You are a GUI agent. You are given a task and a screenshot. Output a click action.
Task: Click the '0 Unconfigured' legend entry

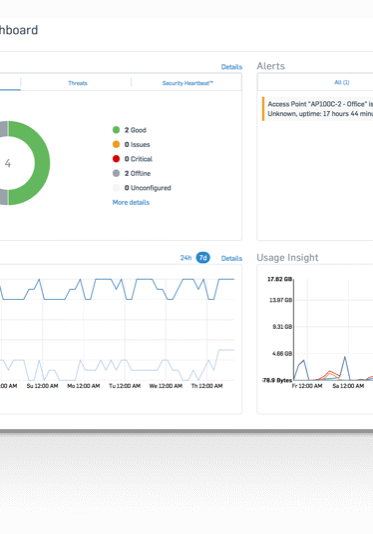[x=148, y=188]
